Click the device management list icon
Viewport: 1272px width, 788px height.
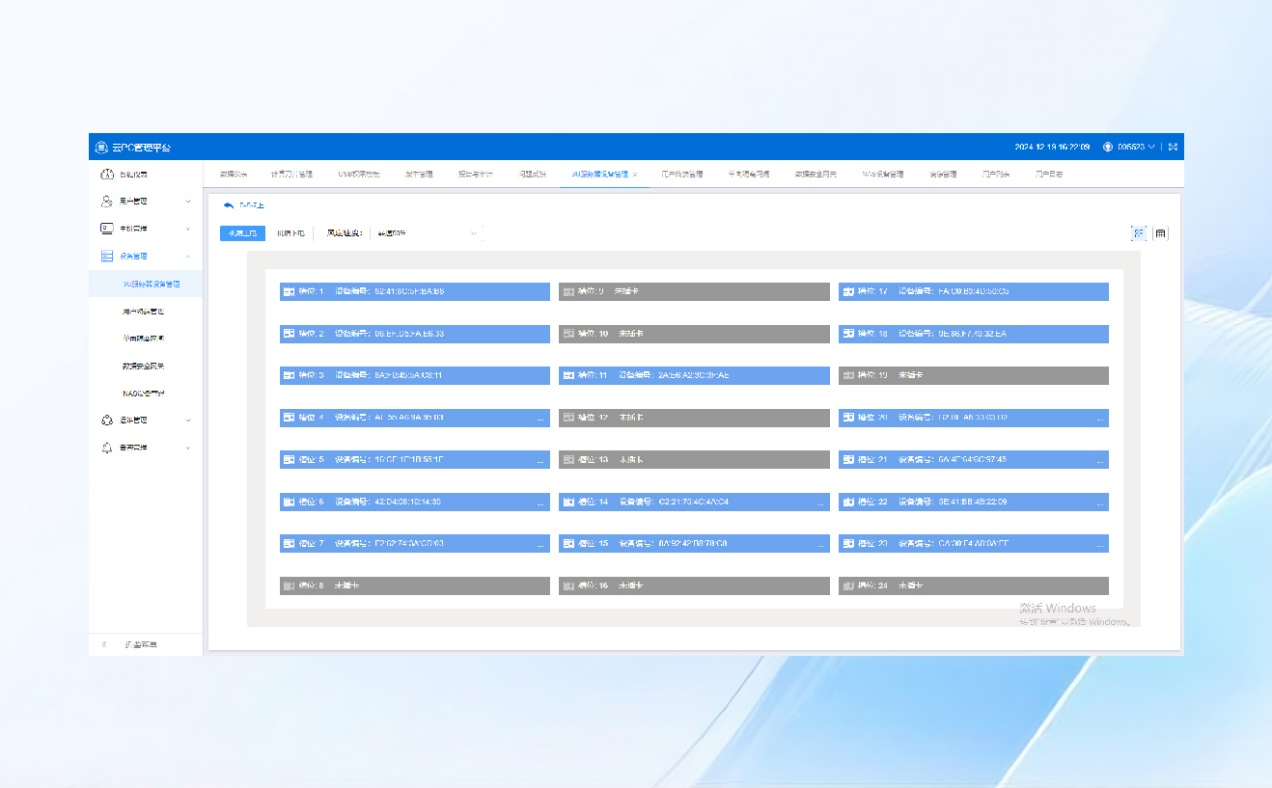[107, 257]
